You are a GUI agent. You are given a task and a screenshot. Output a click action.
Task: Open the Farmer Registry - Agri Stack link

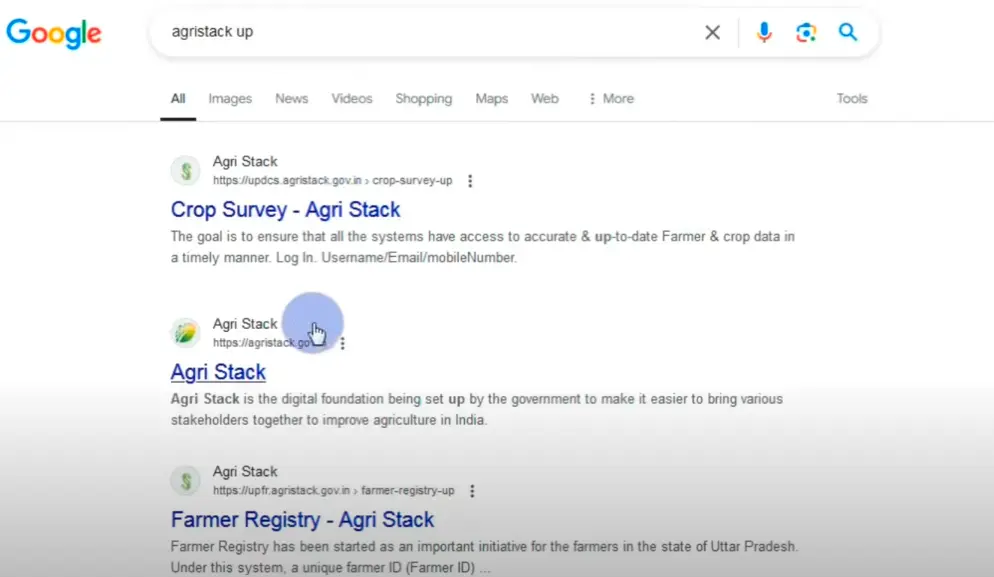[302, 519]
